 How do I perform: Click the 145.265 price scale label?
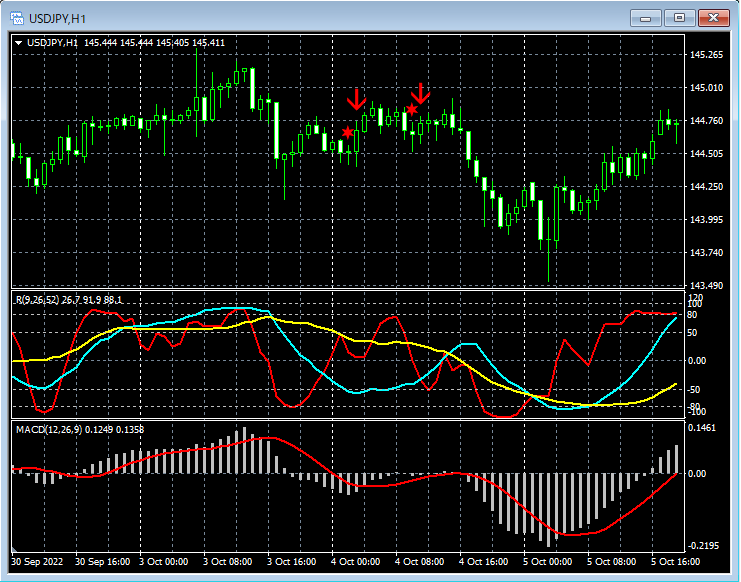[x=707, y=55]
